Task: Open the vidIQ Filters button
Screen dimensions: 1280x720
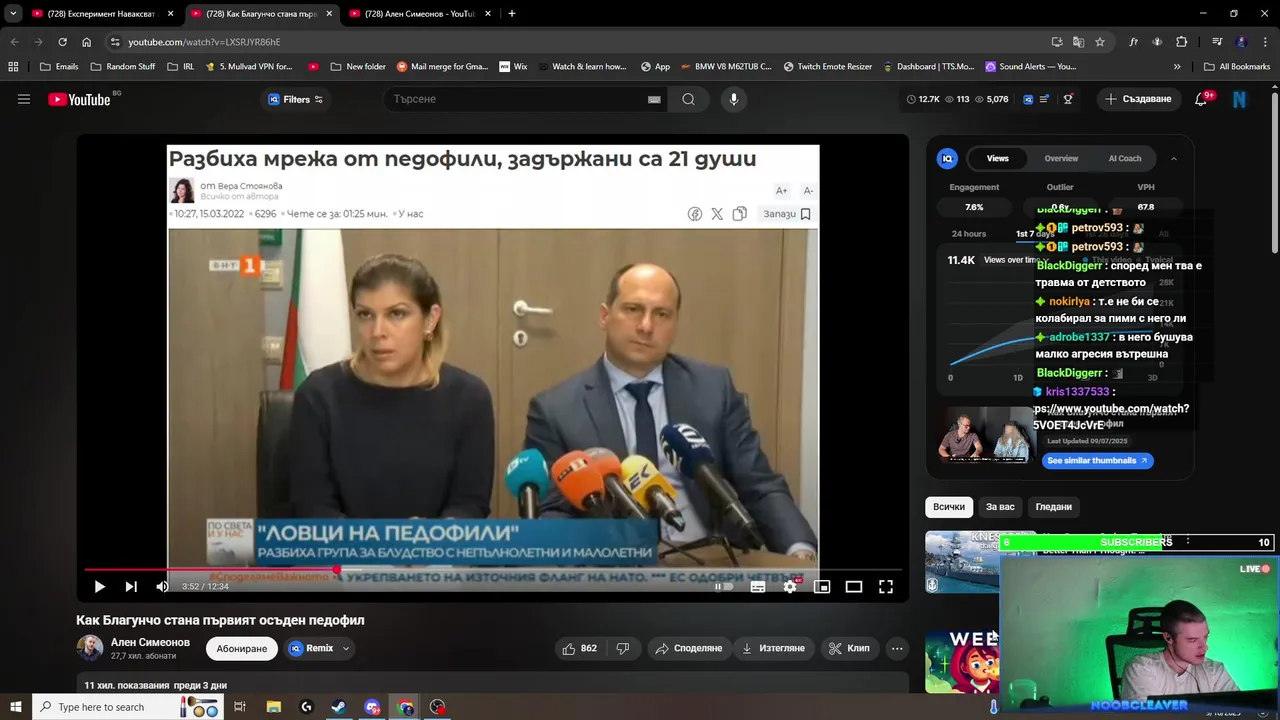Action: [295, 99]
